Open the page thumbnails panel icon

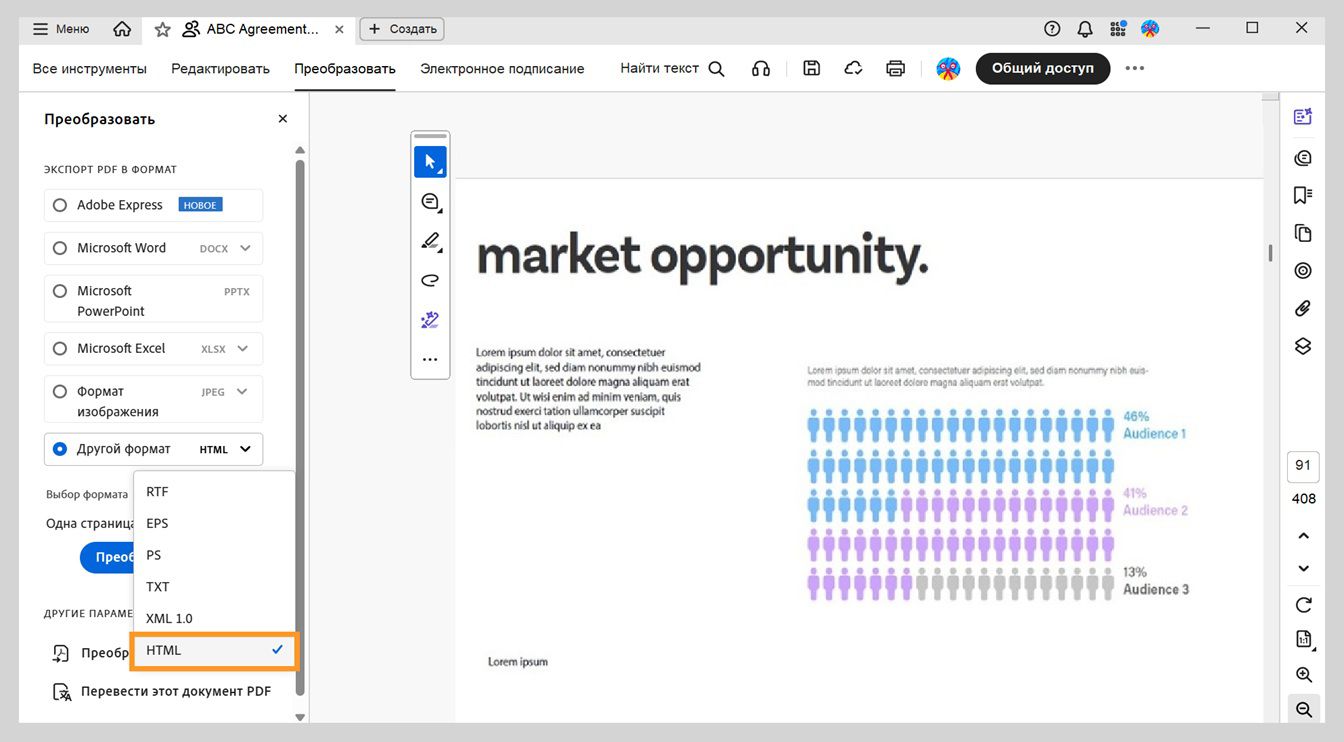point(1302,233)
